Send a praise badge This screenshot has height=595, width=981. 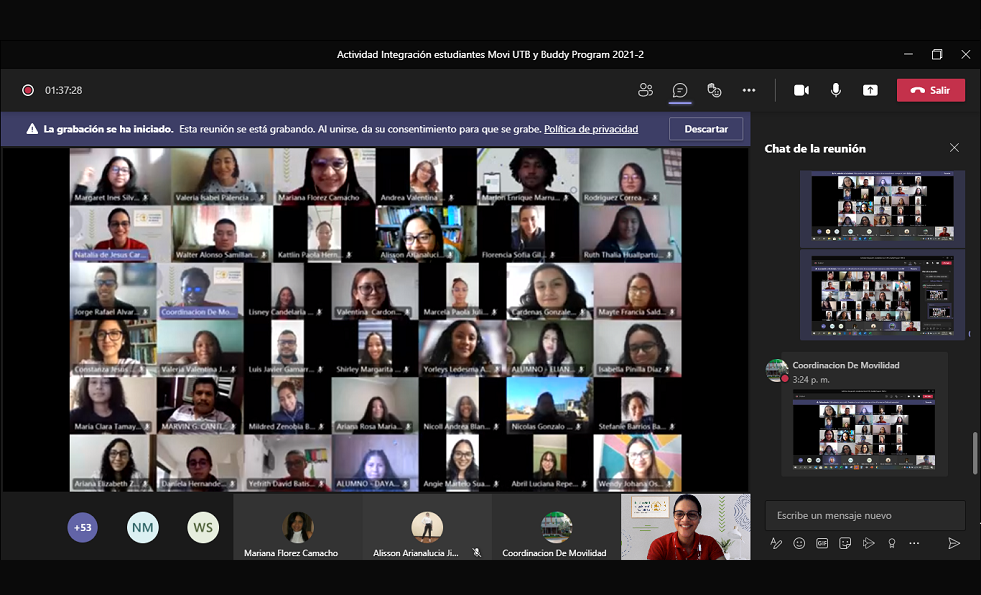(x=891, y=543)
